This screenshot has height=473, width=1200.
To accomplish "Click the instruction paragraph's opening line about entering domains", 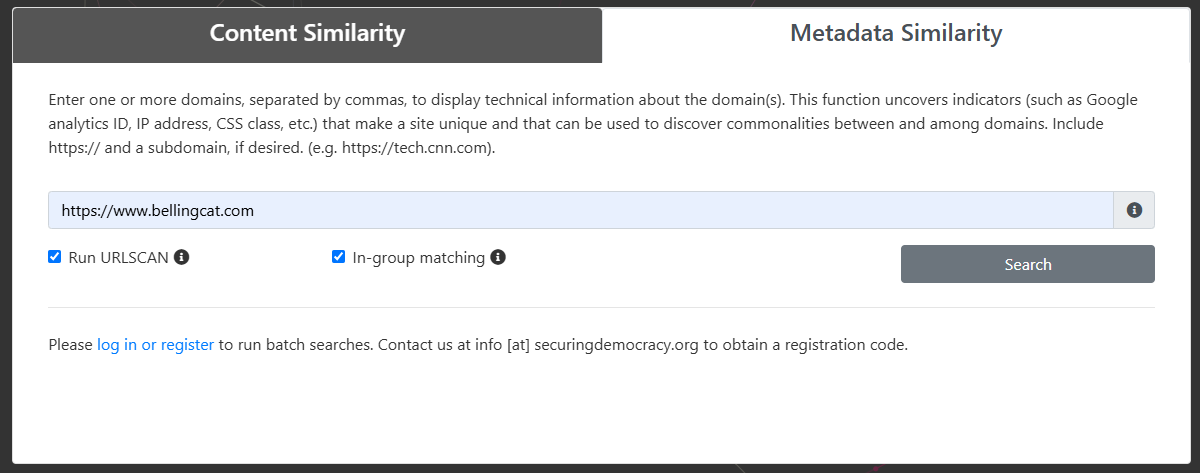I will [593, 100].
